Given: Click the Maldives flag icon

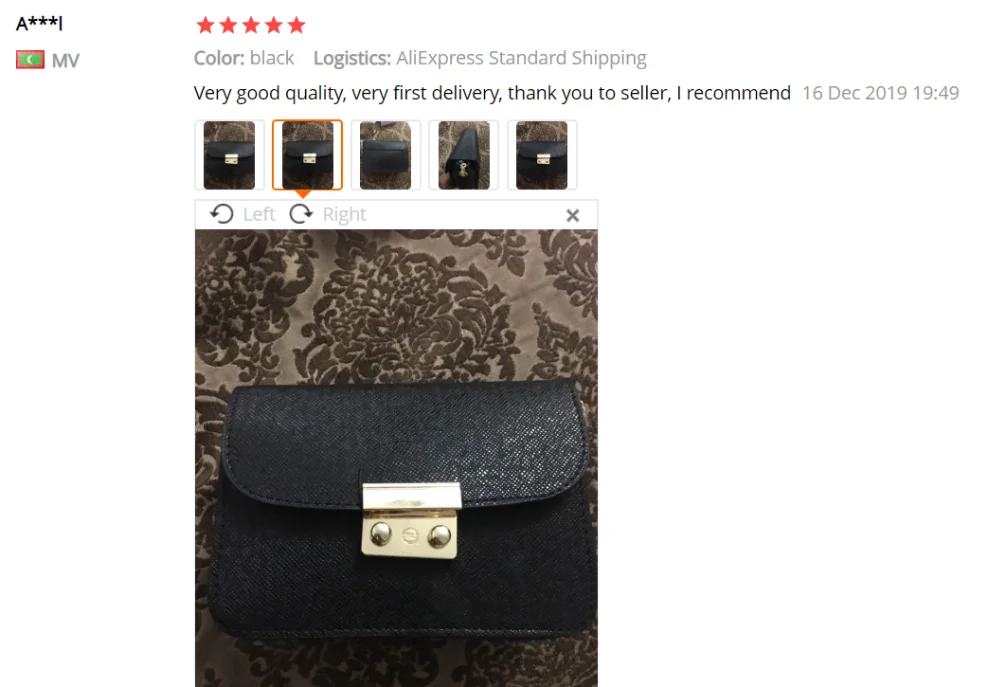Looking at the screenshot, I should coord(30,60).
